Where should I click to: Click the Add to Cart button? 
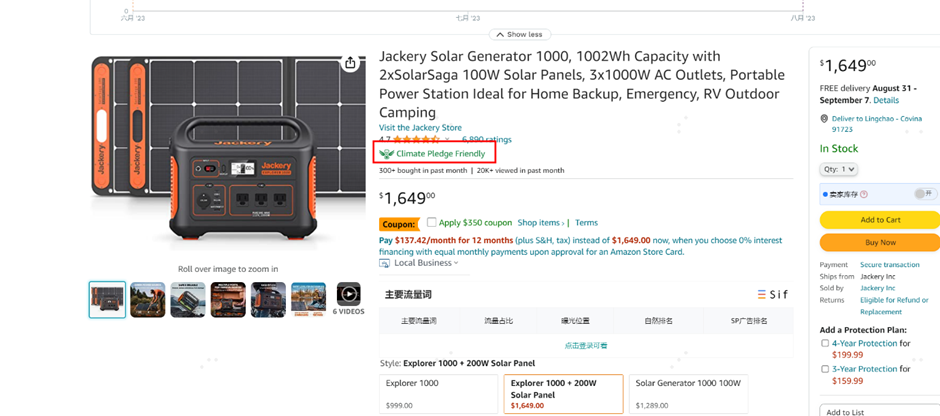[x=879, y=220]
